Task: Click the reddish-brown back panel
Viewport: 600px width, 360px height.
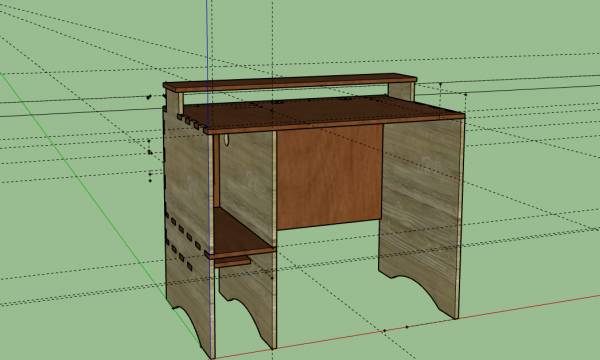Action: [x=329, y=176]
